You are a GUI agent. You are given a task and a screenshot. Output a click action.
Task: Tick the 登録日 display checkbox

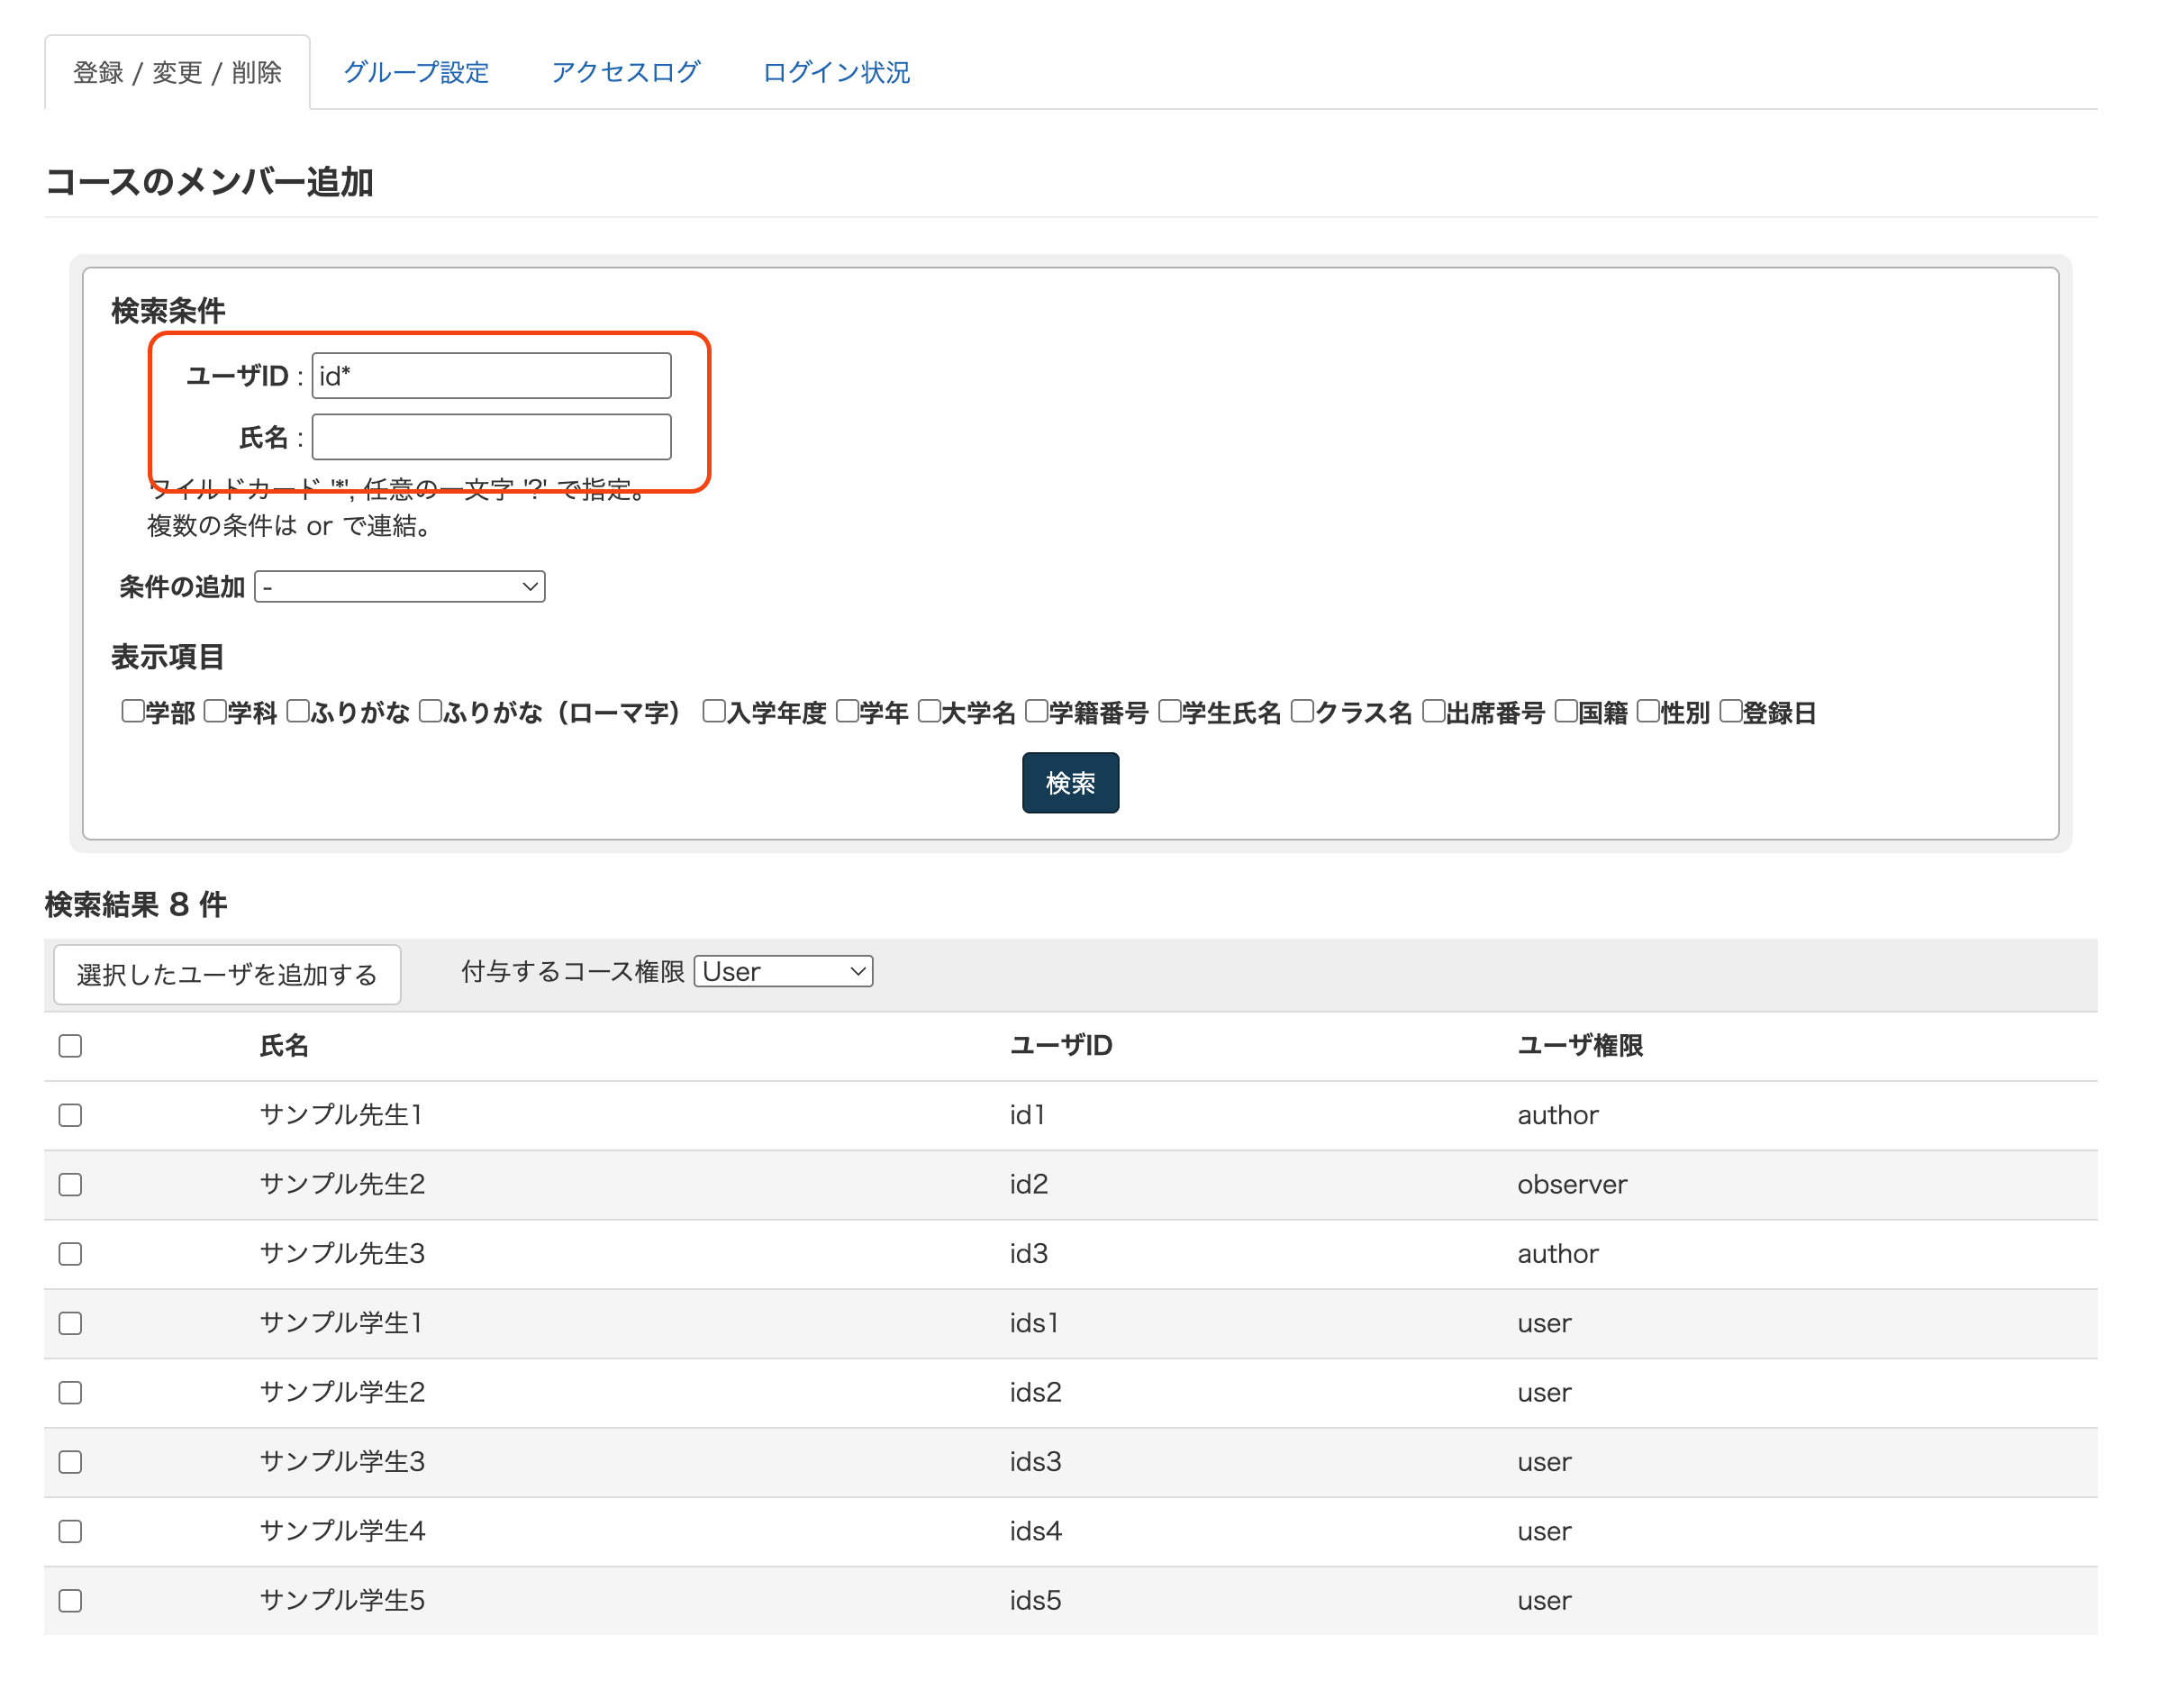1730,711
